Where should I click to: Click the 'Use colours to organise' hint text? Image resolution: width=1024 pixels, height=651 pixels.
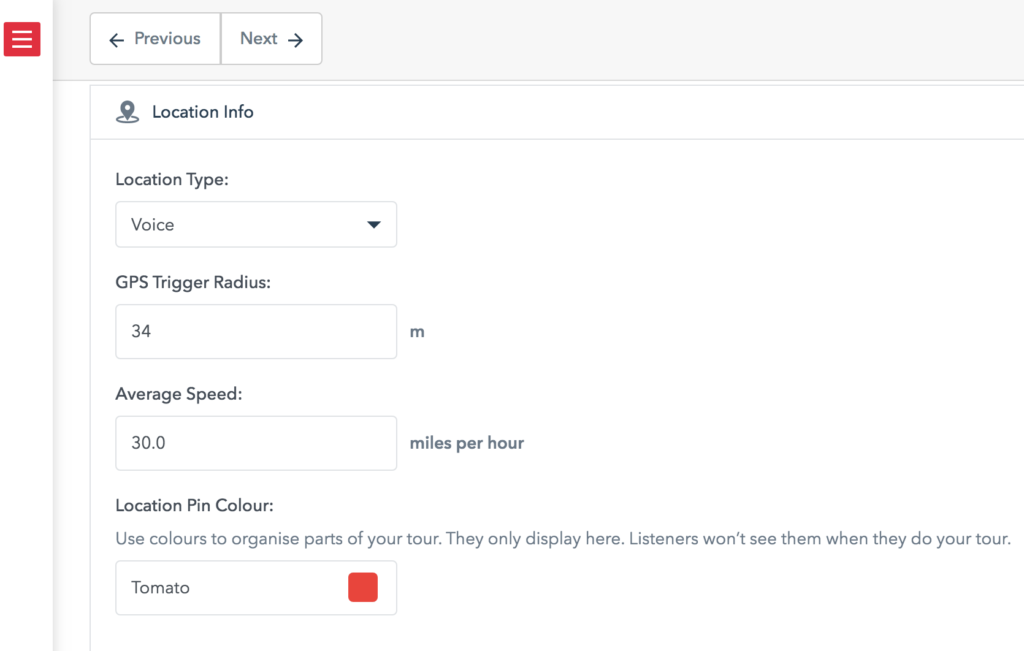[x=563, y=539]
